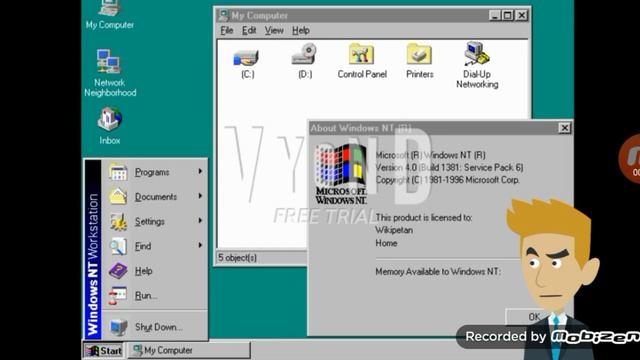Close the My Computer window
The width and height of the screenshot is (640, 360).
point(522,16)
